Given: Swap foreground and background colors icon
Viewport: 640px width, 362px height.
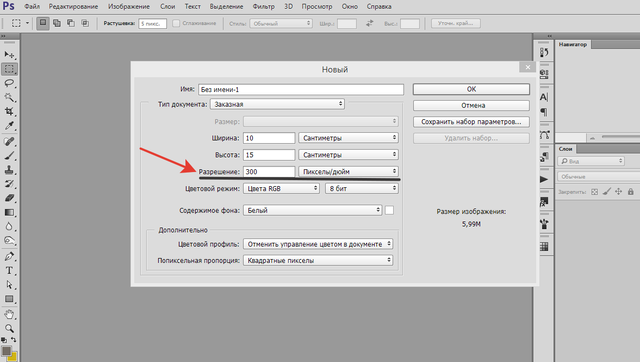Looking at the screenshot, I should click(13, 340).
